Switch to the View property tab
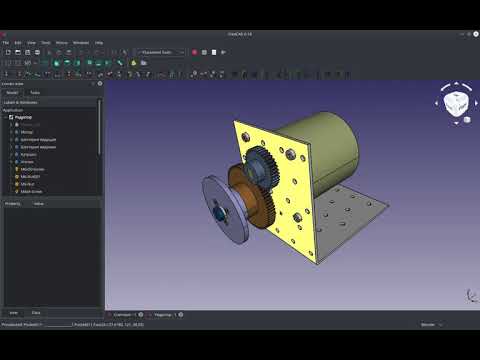 (14, 313)
